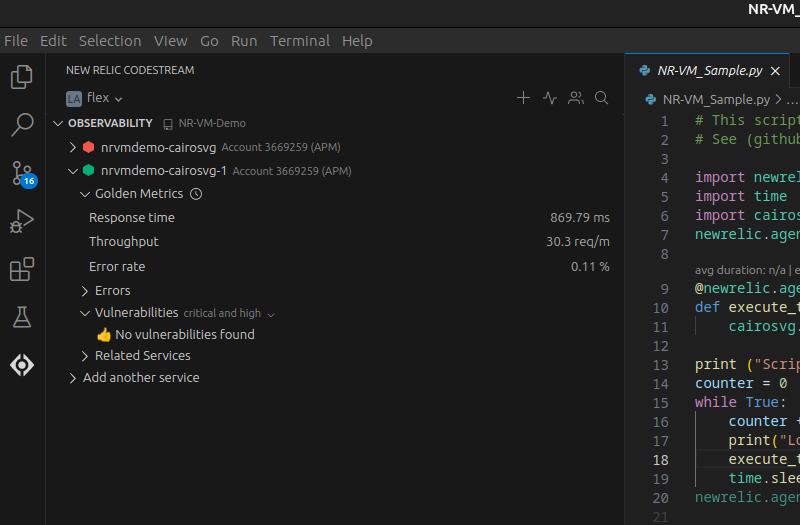The width and height of the screenshot is (800, 525).
Task: Collapse the Golden Metrics section
Action: pos(85,194)
